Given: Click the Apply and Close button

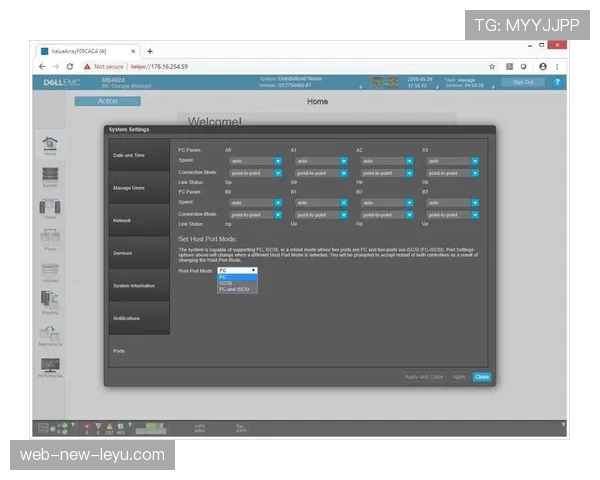Looking at the screenshot, I should pyautogui.click(x=424, y=377).
